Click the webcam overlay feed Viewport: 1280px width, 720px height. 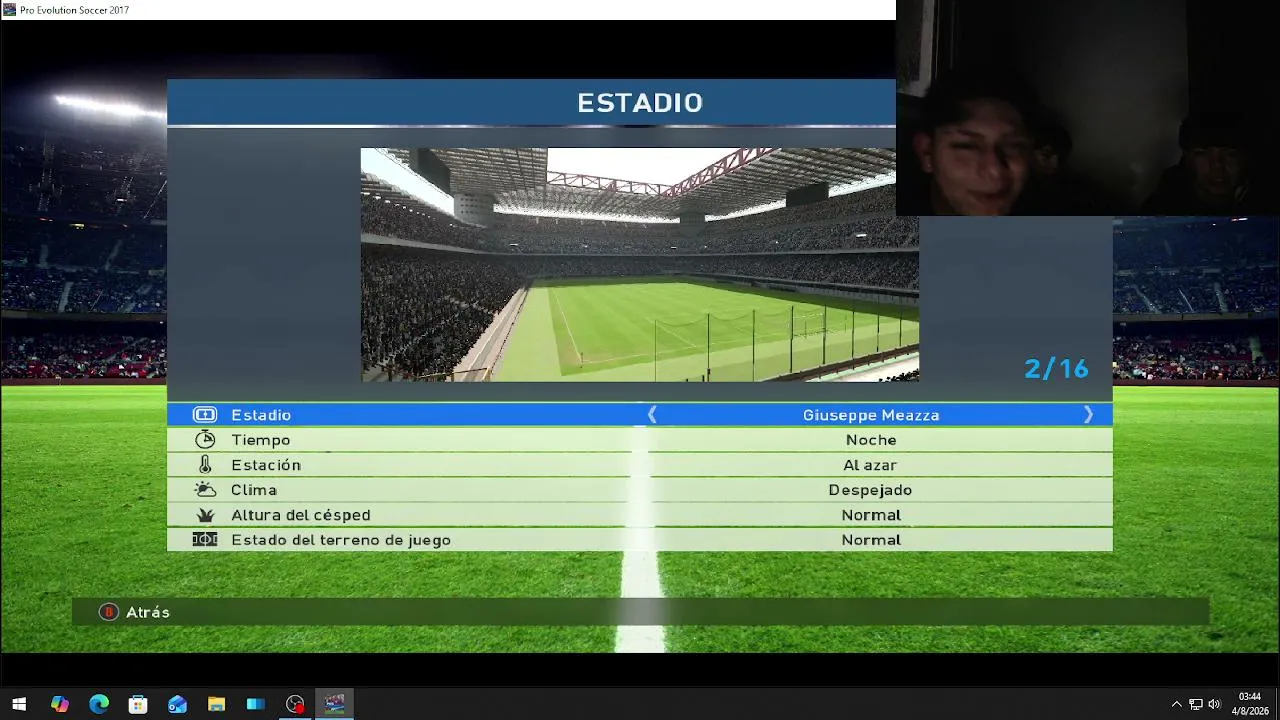pyautogui.click(x=1088, y=108)
